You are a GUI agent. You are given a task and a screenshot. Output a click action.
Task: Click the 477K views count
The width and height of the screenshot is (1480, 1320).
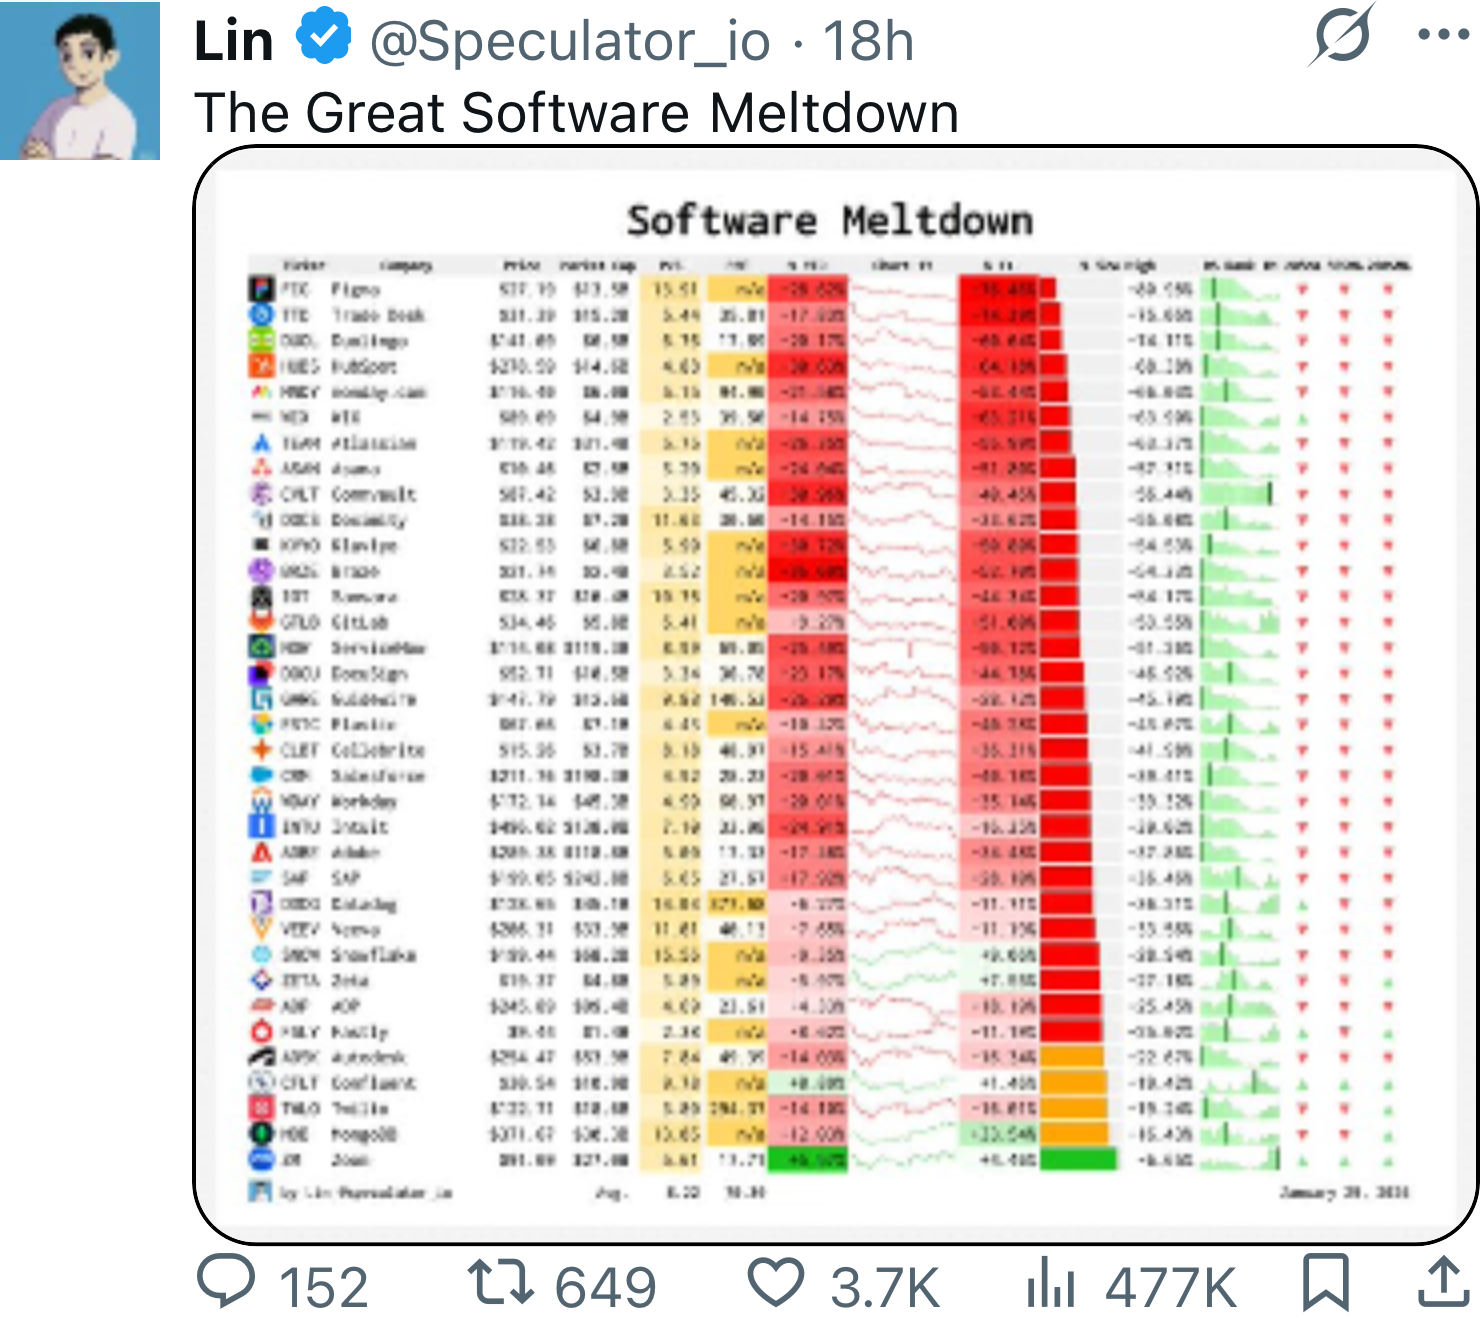(x=1170, y=1287)
